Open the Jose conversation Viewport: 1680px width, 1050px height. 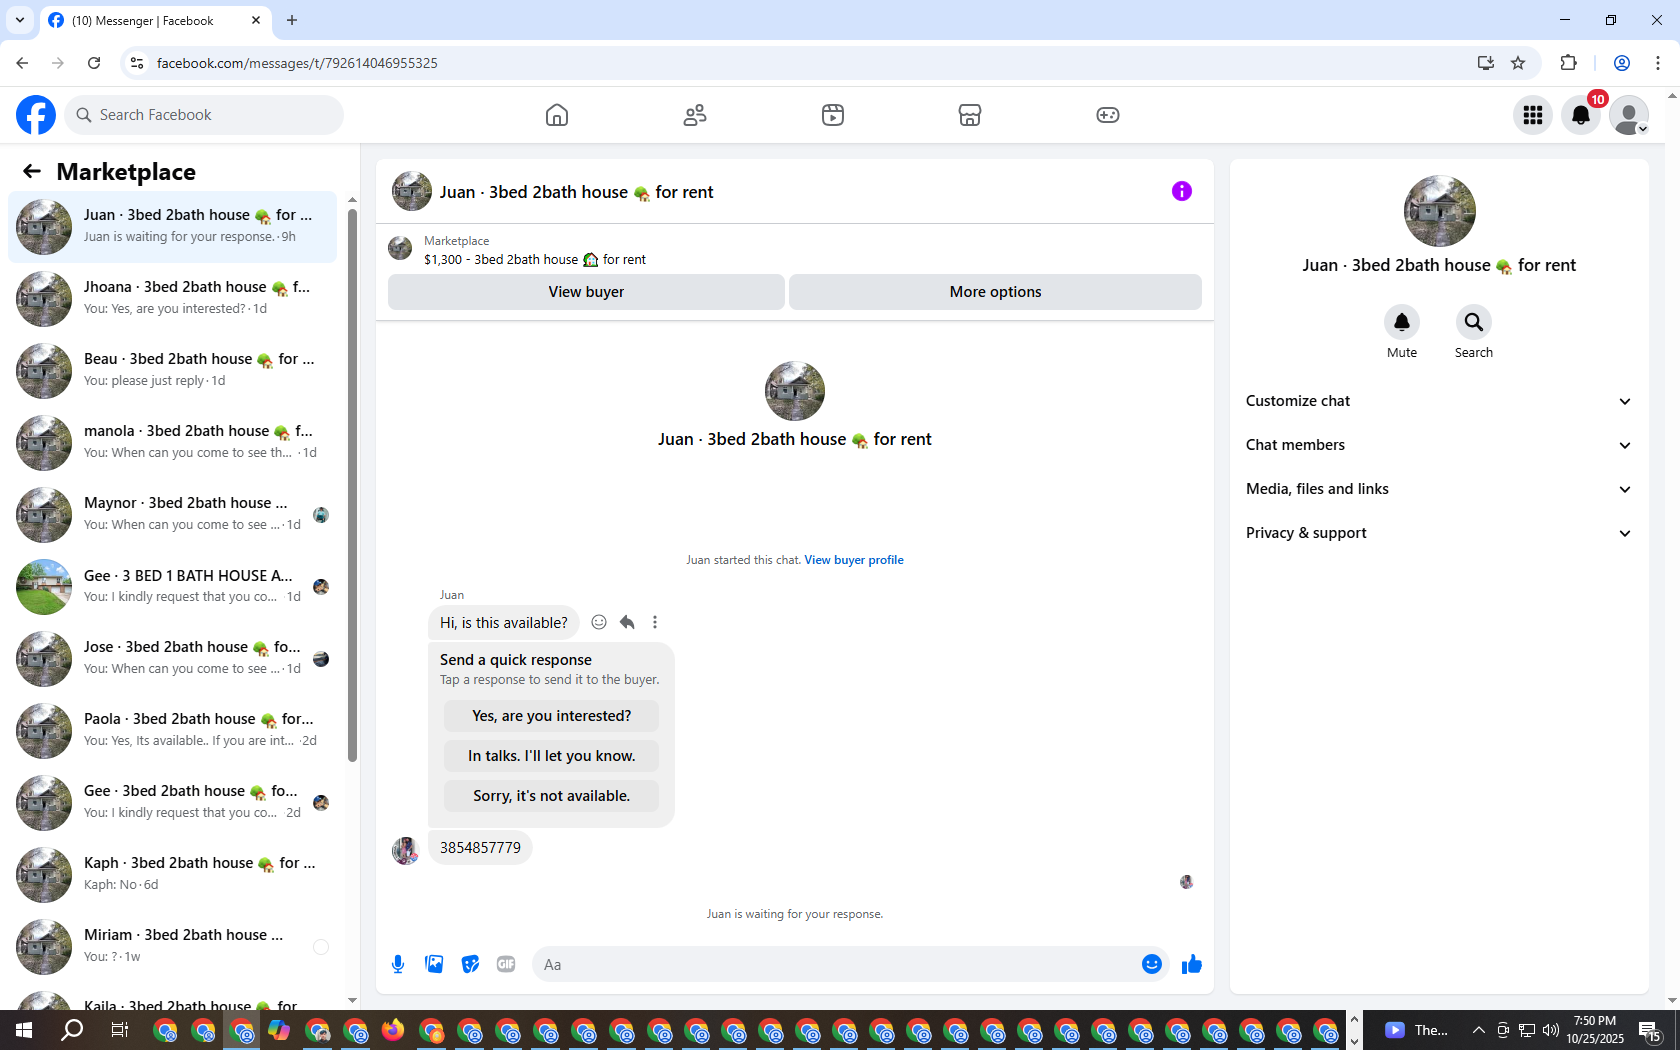[172, 659]
